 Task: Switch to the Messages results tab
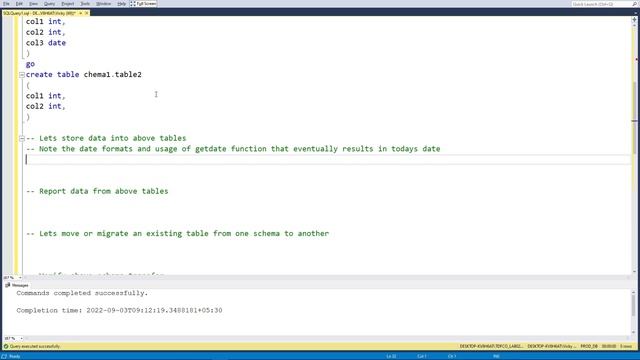tap(17, 285)
